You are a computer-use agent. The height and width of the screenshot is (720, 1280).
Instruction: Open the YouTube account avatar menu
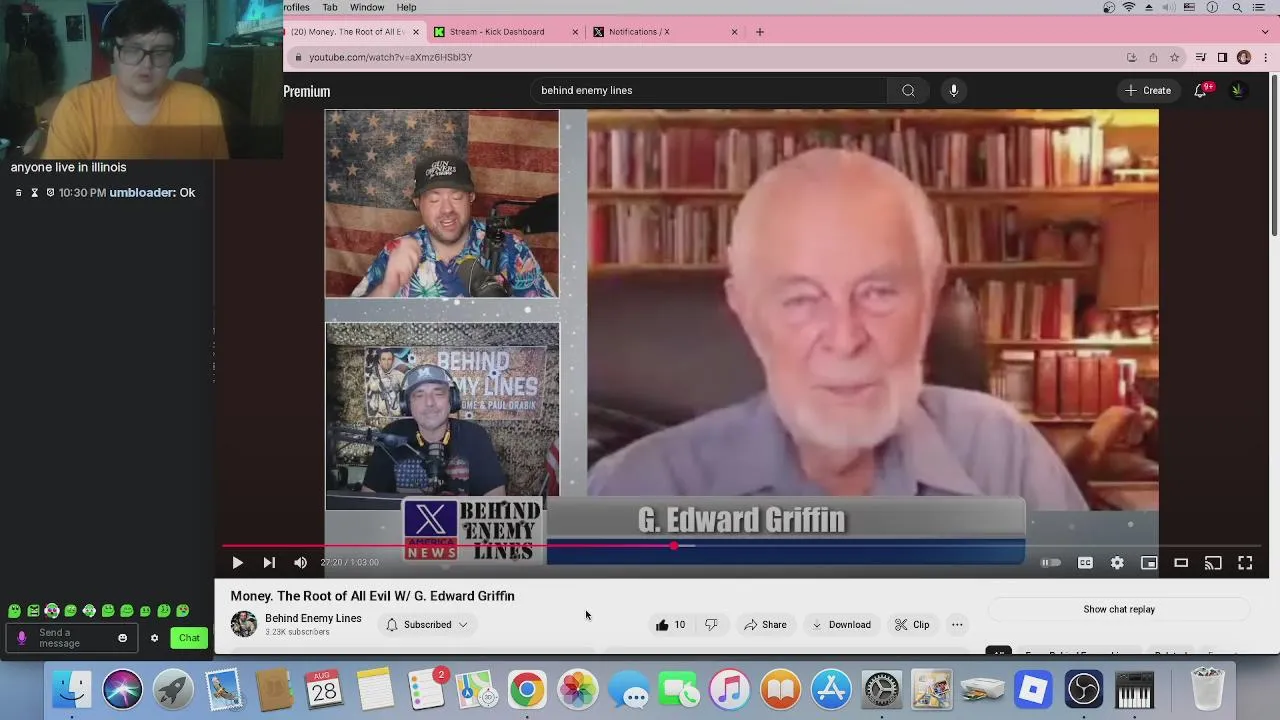click(1237, 90)
